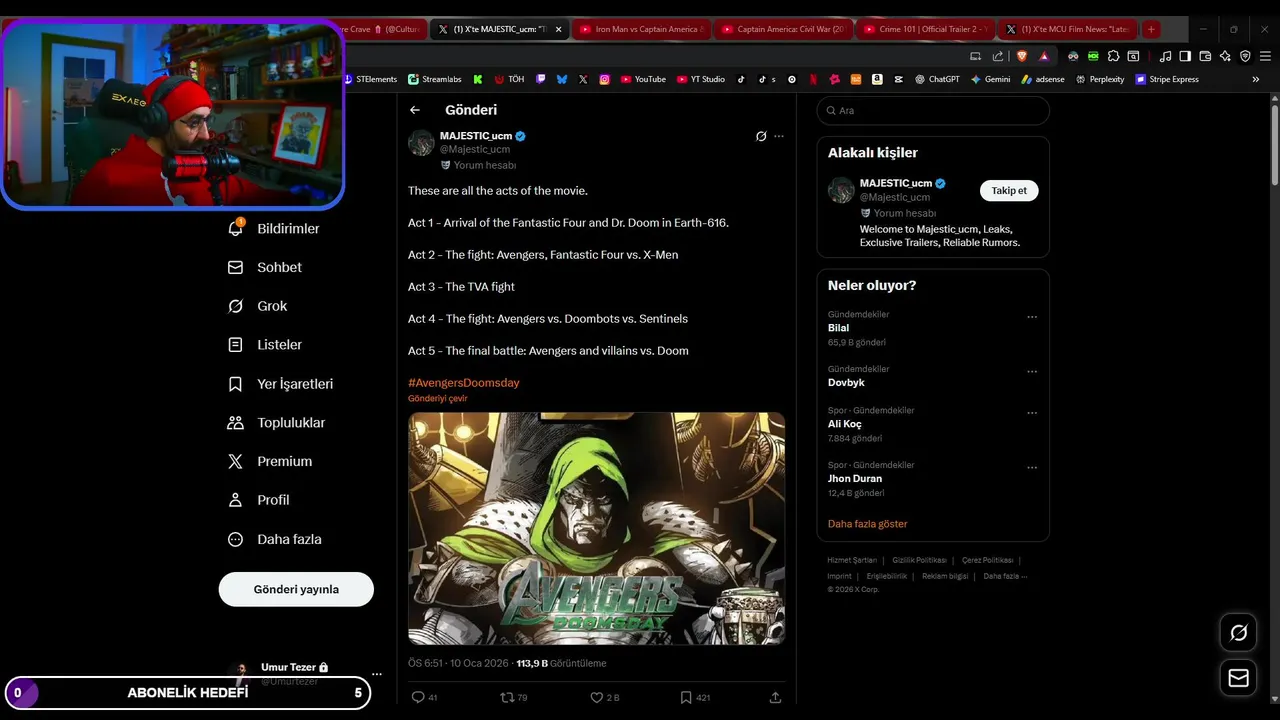Screen dimensions: 1280x720
Task: Switch to Captain America: Civil War tab
Action: (783, 29)
